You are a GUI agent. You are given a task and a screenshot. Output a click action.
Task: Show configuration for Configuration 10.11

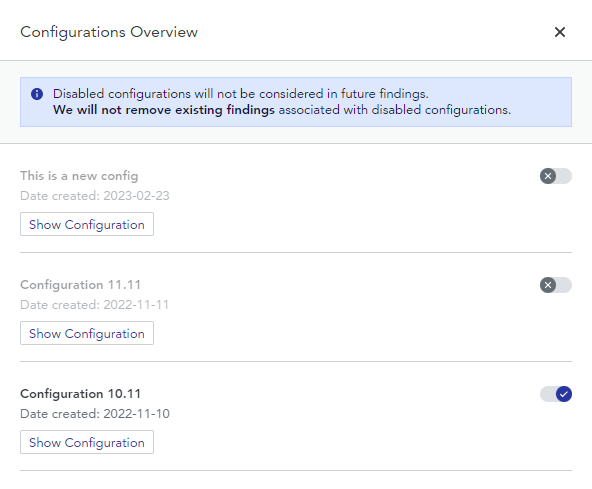[87, 442]
